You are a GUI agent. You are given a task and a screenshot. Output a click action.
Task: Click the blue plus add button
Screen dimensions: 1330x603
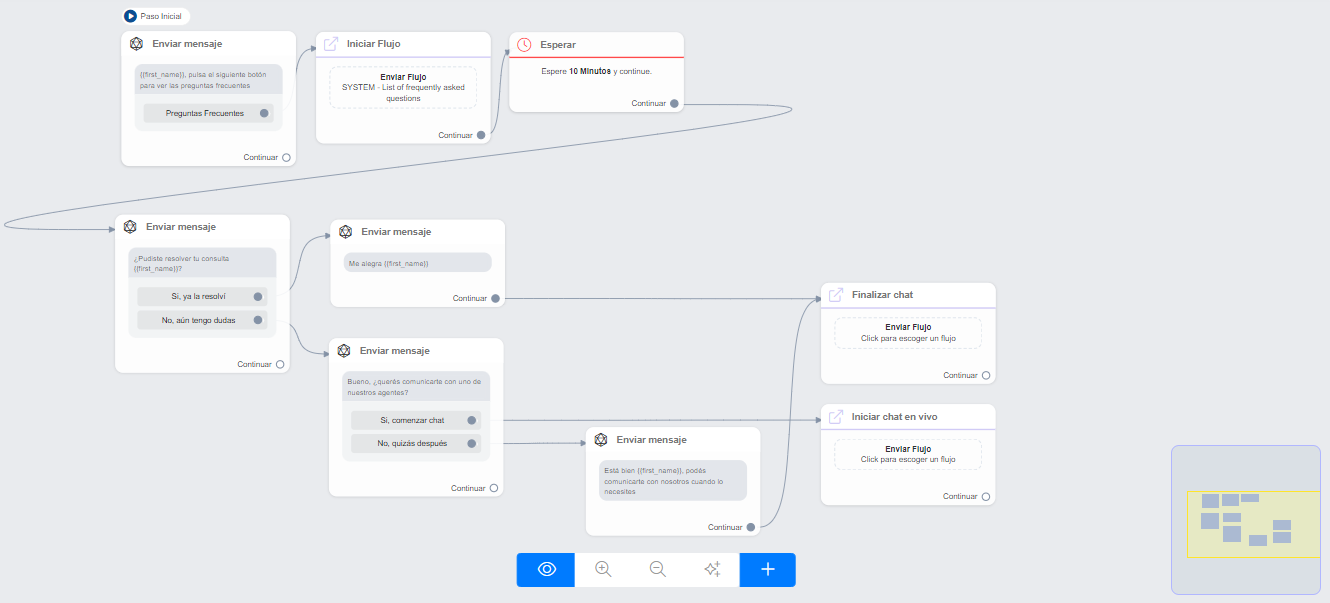[x=767, y=569]
